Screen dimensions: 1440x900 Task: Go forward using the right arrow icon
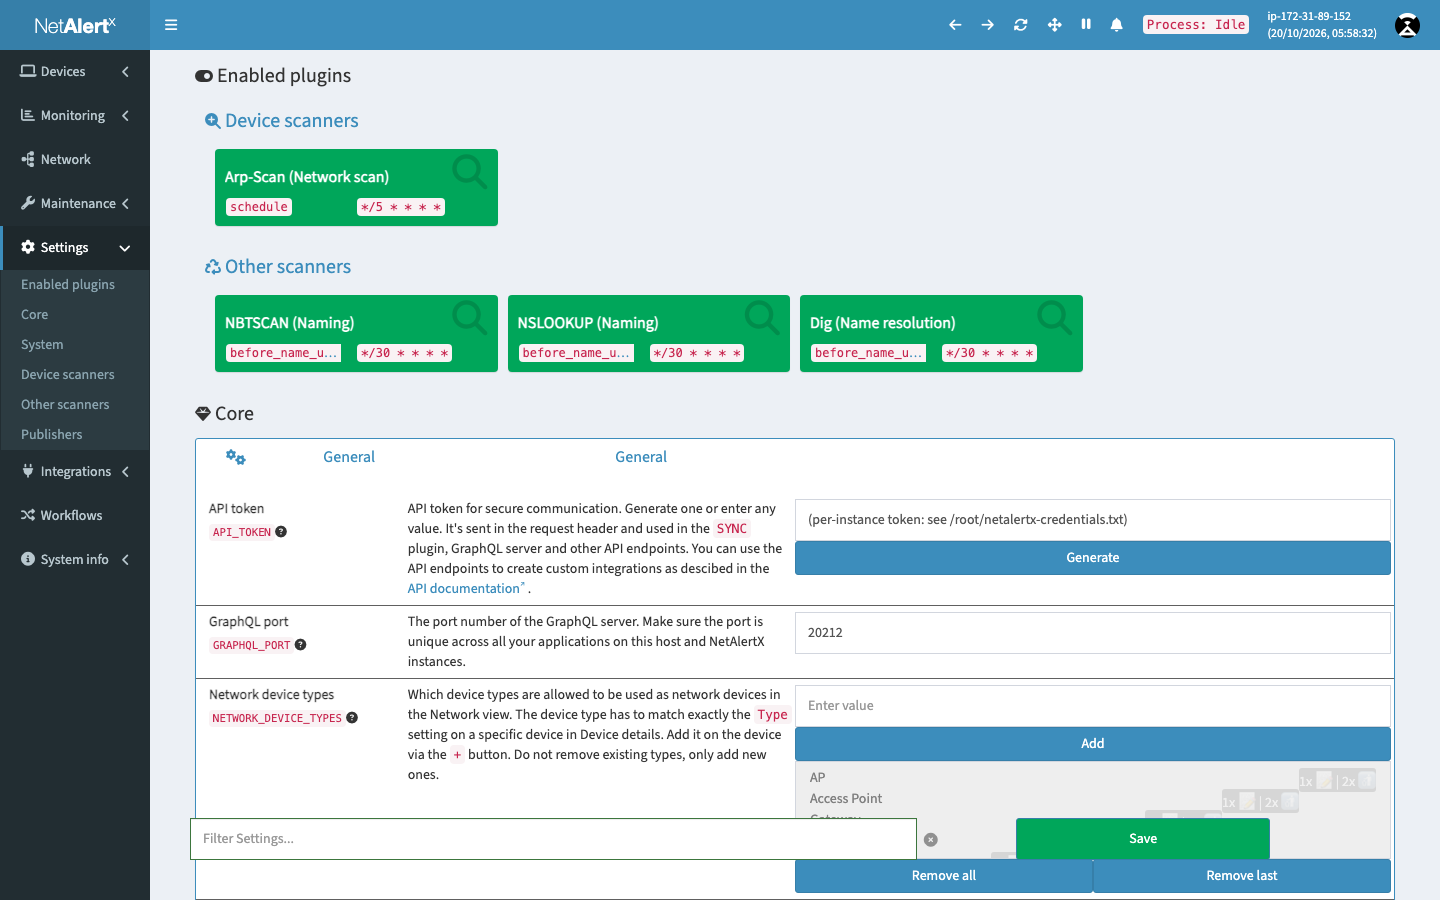coord(988,25)
